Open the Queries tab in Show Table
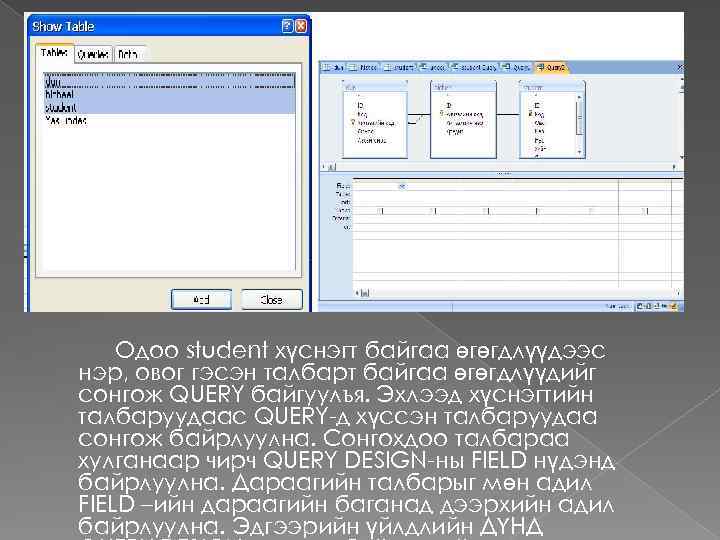 (x=93, y=54)
